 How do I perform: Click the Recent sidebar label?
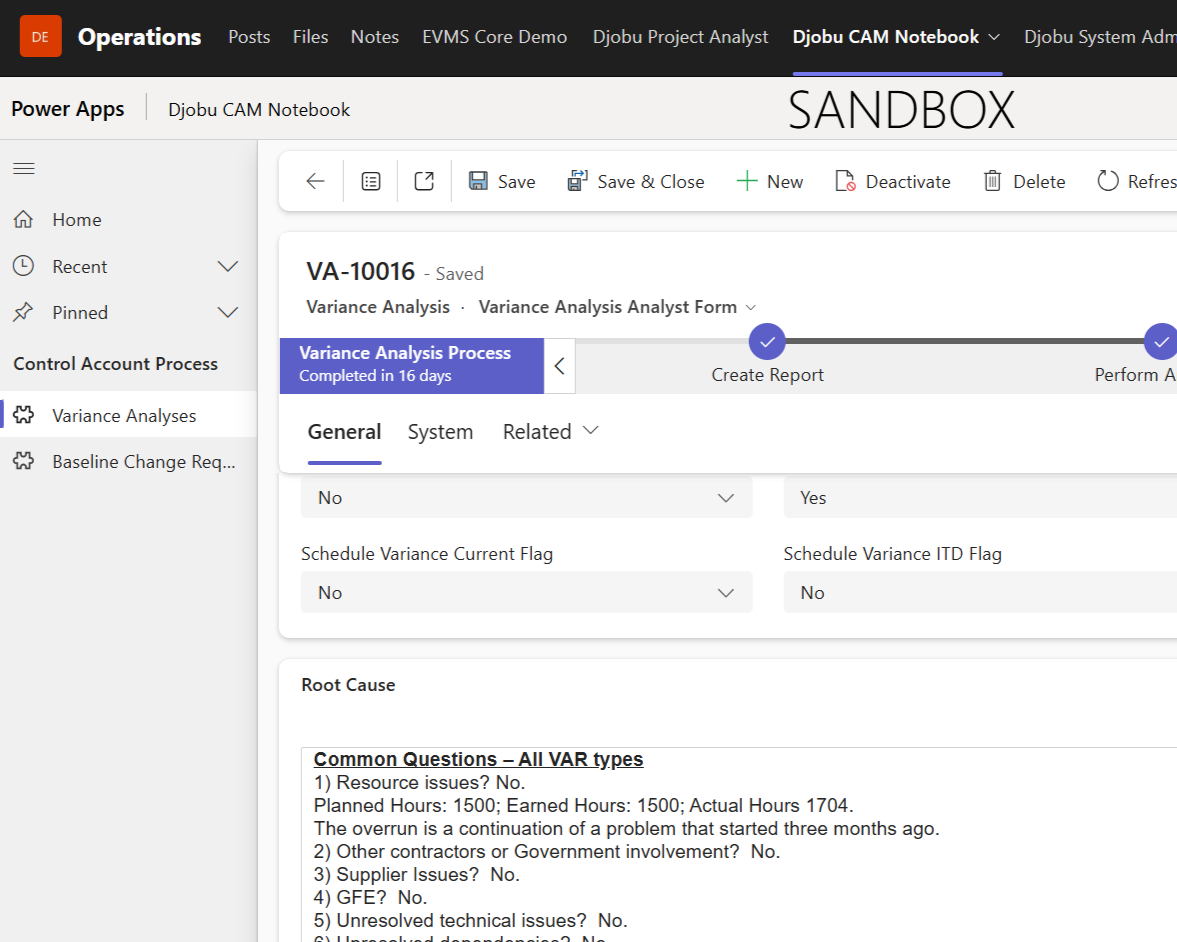click(80, 266)
